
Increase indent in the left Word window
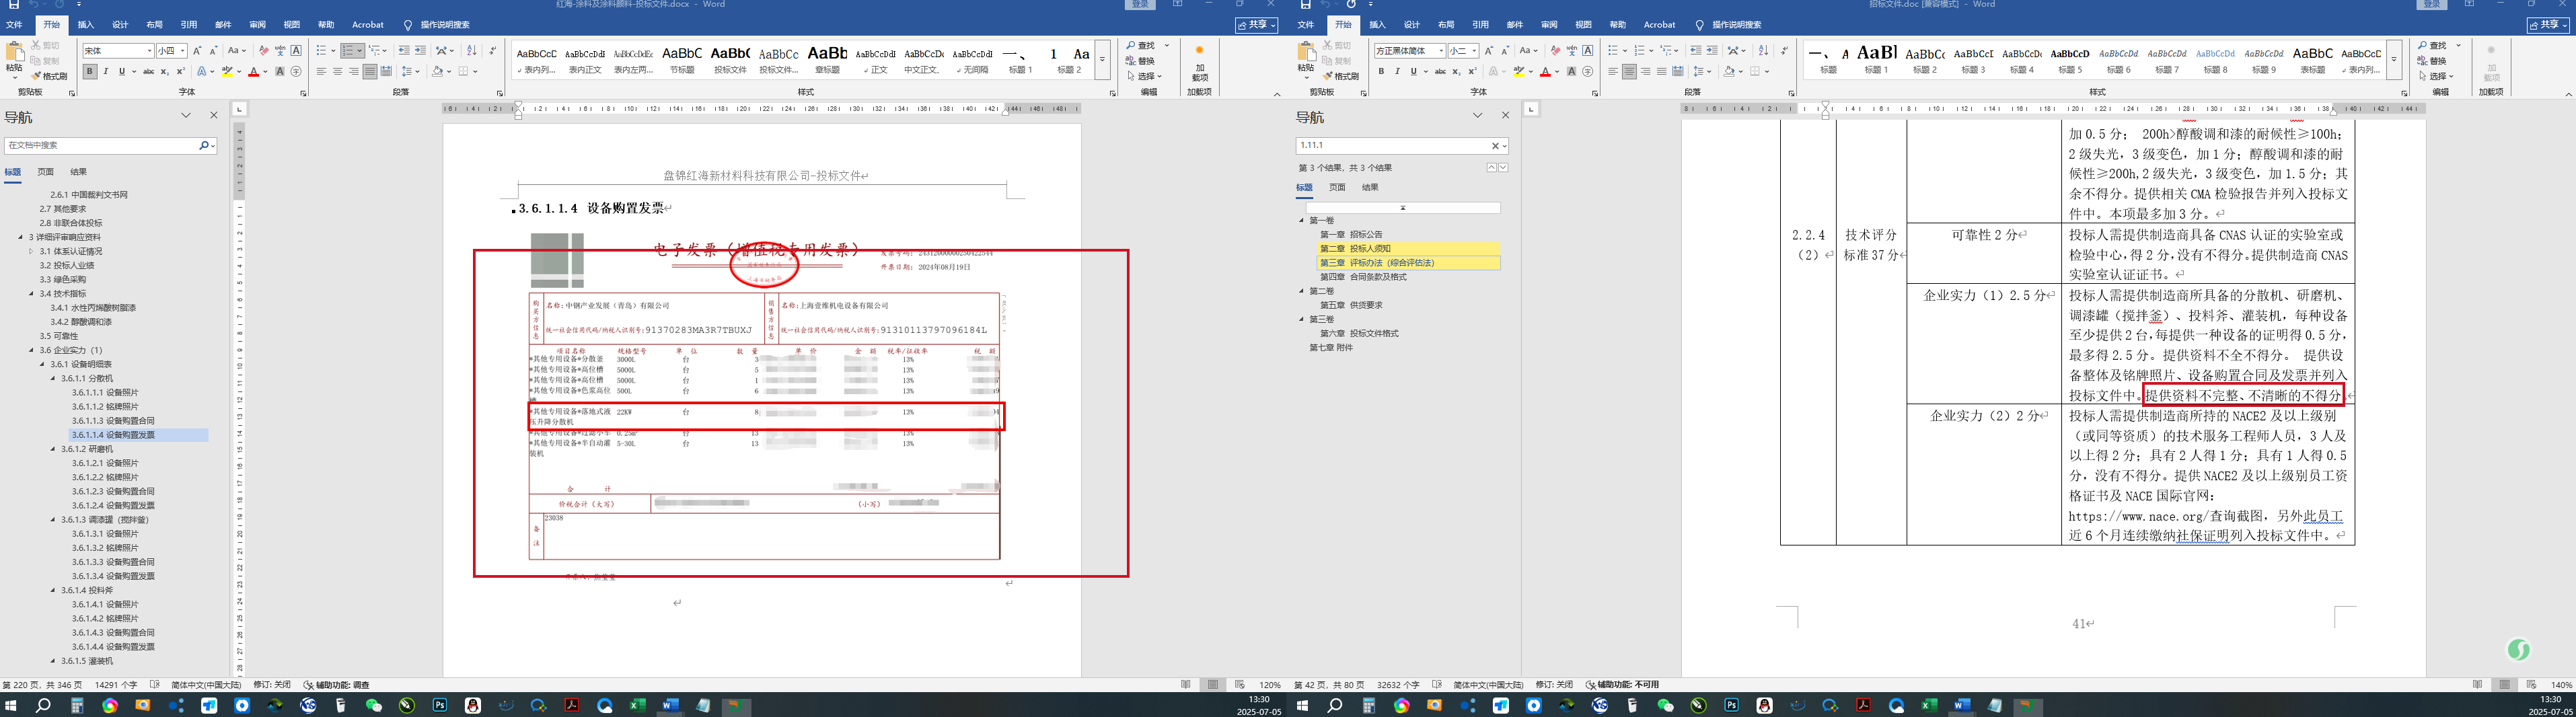(x=420, y=50)
